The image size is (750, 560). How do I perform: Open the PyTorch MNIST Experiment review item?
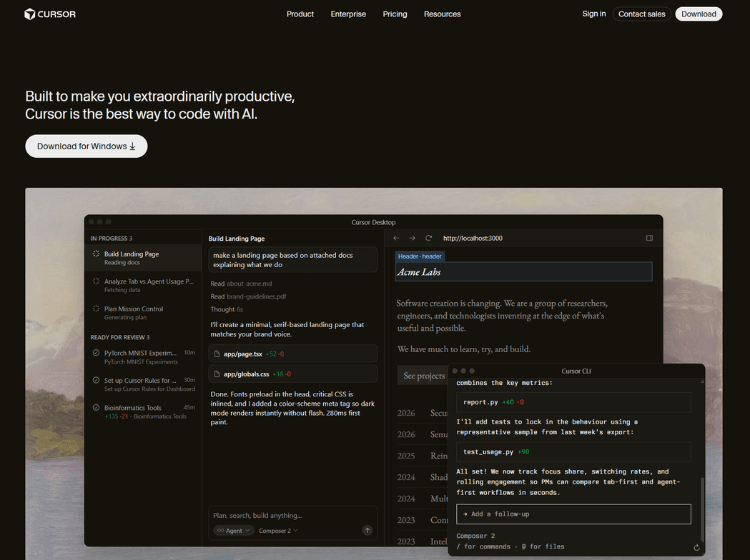click(x=143, y=357)
